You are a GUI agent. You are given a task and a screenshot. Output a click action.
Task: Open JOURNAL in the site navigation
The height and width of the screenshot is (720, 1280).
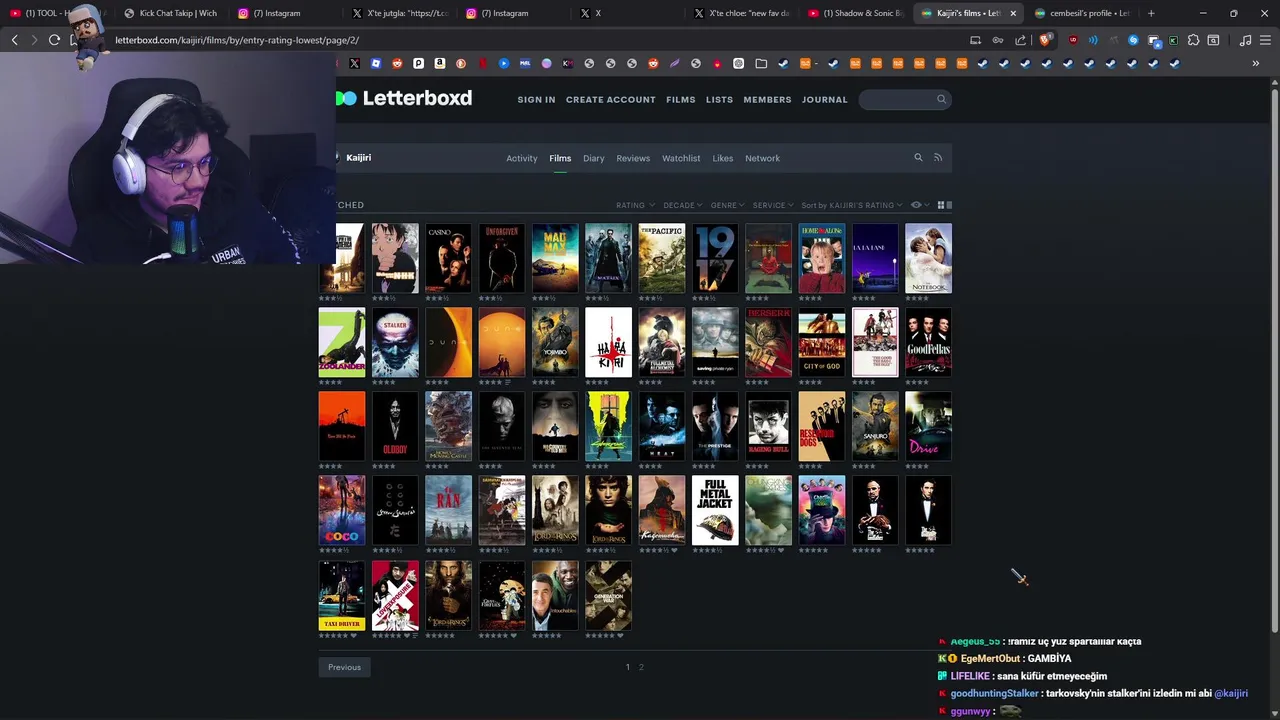[825, 99]
